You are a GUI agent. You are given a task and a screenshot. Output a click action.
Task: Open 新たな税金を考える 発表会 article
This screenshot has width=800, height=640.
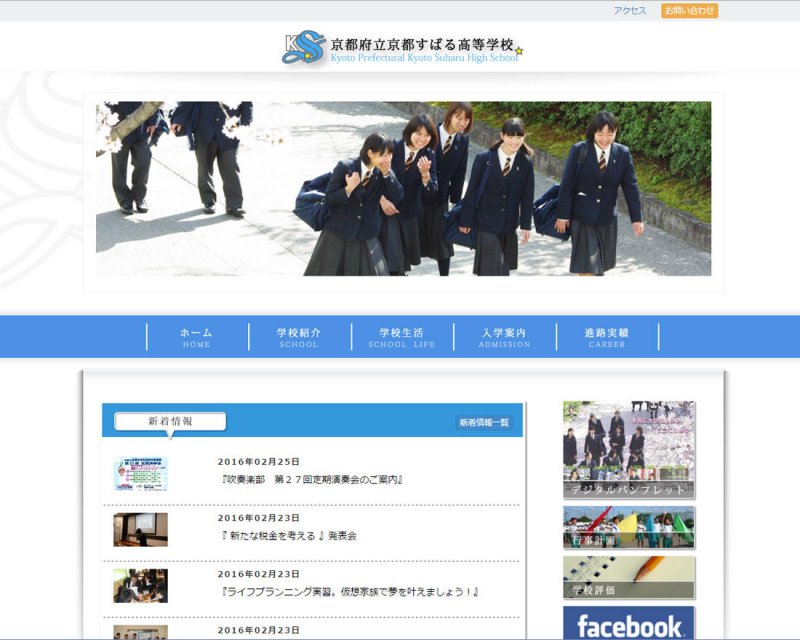(x=289, y=536)
